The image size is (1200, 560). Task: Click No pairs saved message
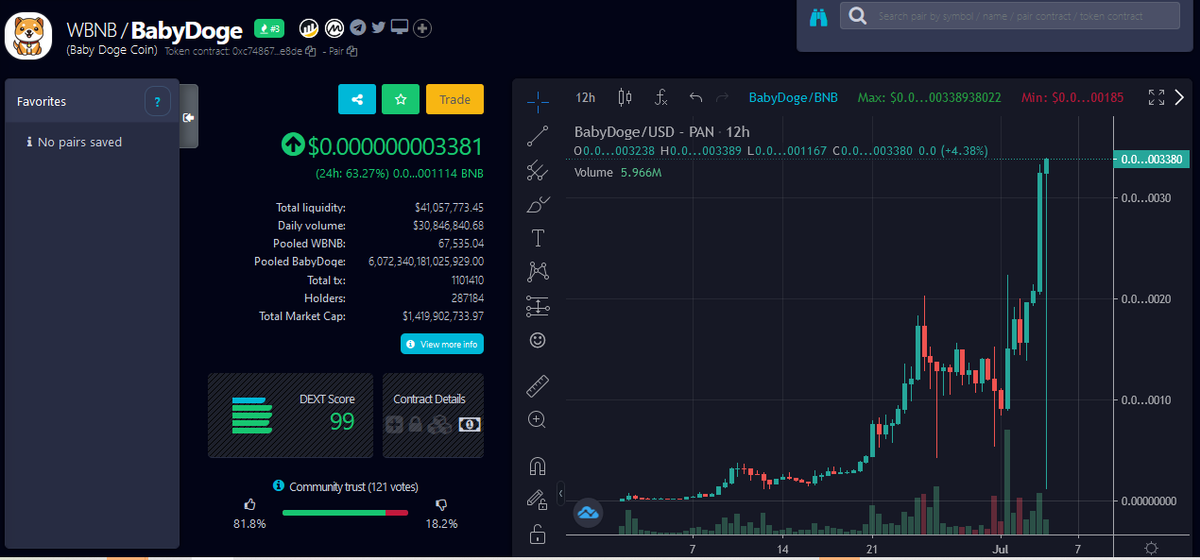tap(74, 142)
